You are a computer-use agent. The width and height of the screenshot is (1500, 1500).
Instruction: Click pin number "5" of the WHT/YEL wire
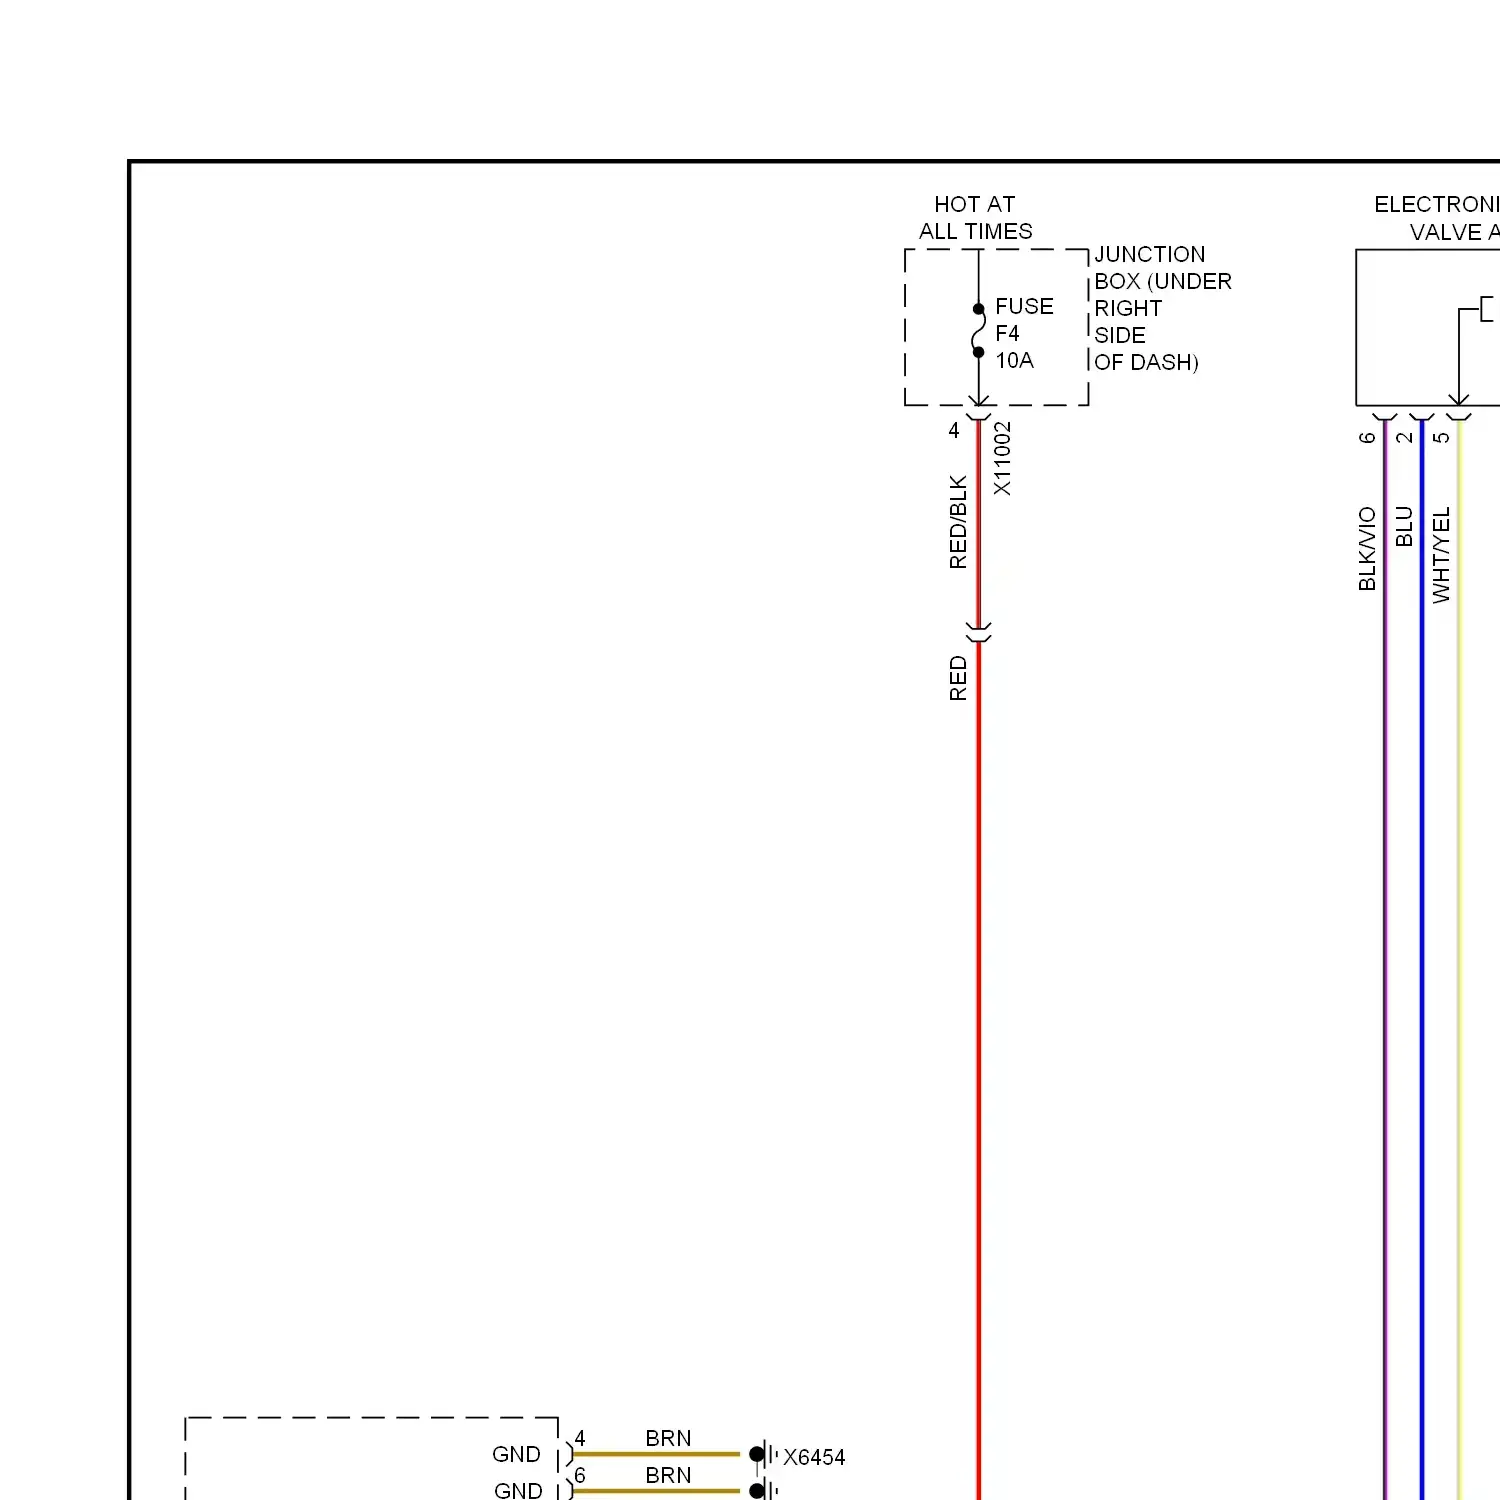(x=1441, y=437)
